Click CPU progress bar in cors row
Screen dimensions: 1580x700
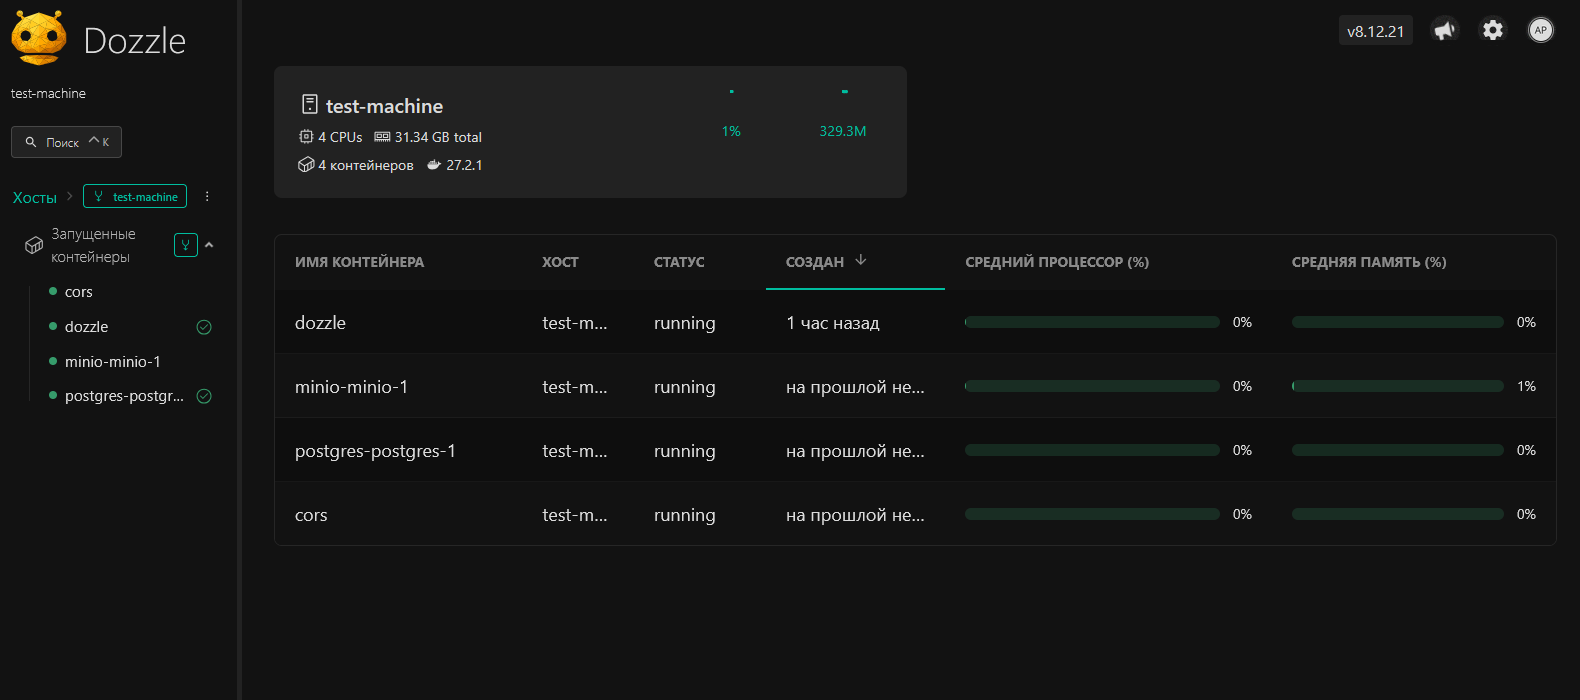click(x=1092, y=514)
